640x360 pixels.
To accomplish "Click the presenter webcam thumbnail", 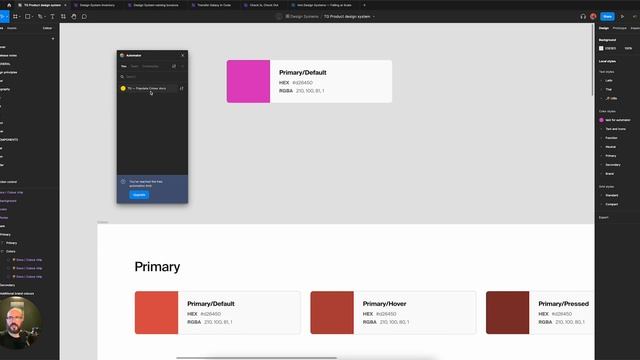I will pyautogui.click(x=20, y=322).
